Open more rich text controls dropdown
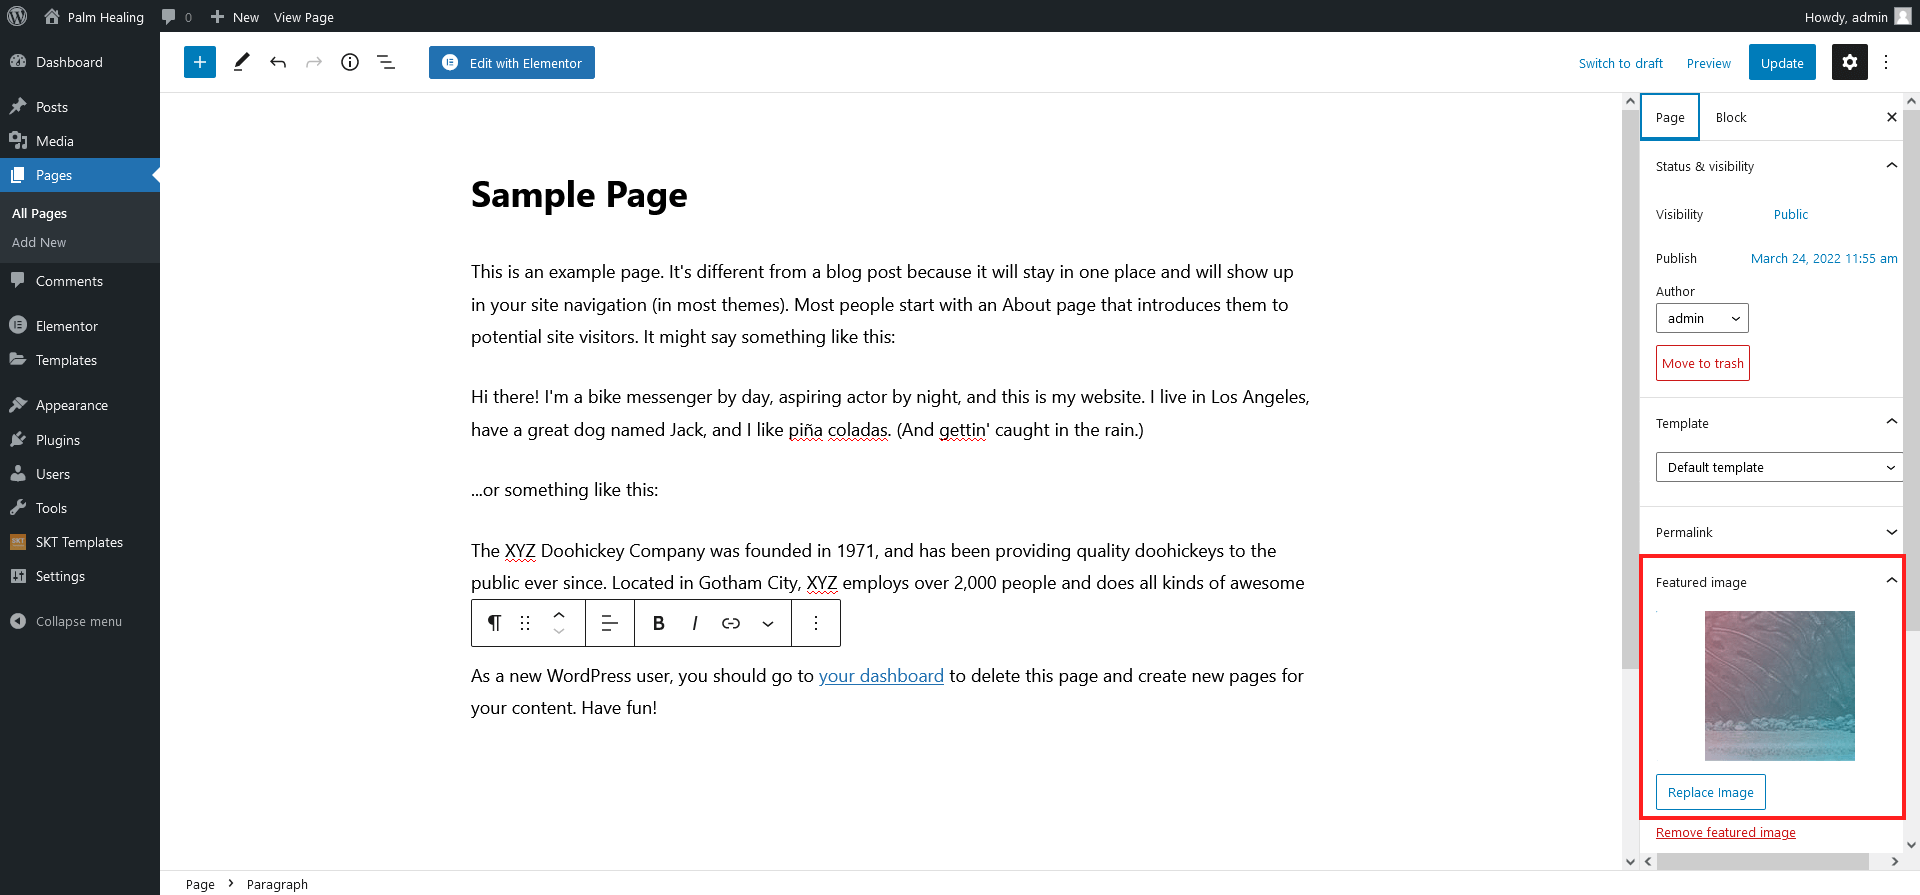Viewport: 1920px width, 895px height. (768, 623)
